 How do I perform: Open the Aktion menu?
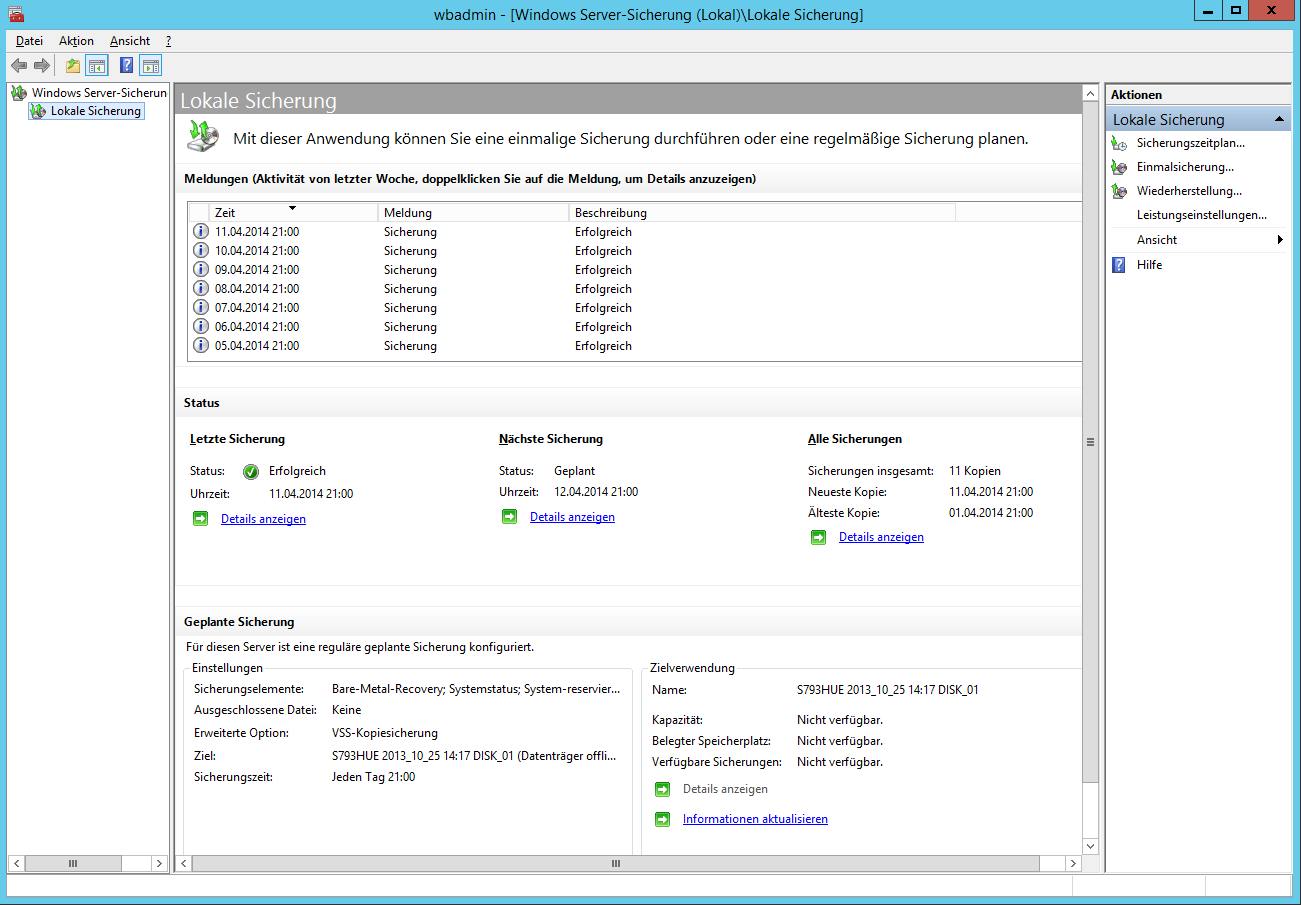tap(76, 41)
